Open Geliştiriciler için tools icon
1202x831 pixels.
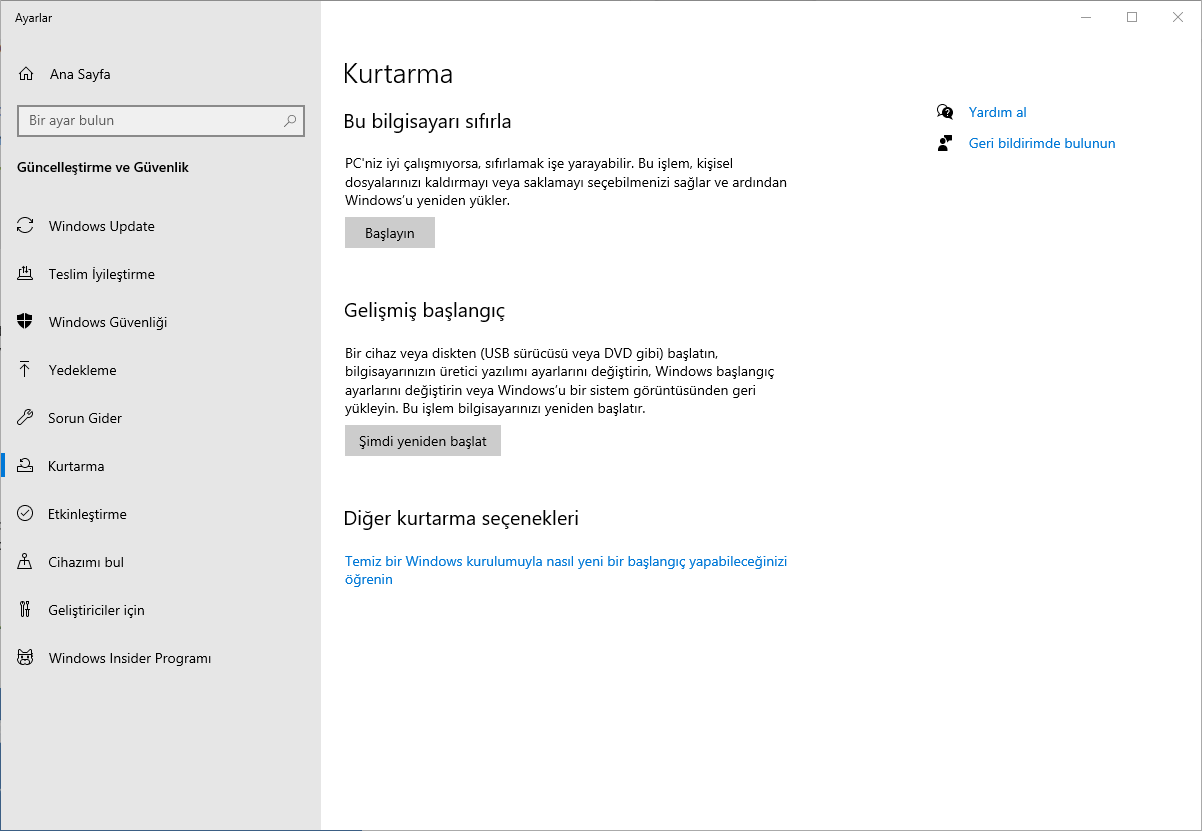(26, 610)
